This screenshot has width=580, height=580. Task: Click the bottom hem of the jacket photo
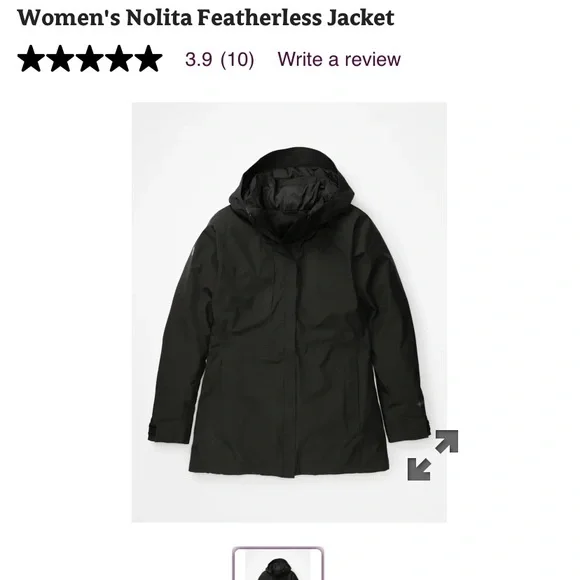point(289,467)
